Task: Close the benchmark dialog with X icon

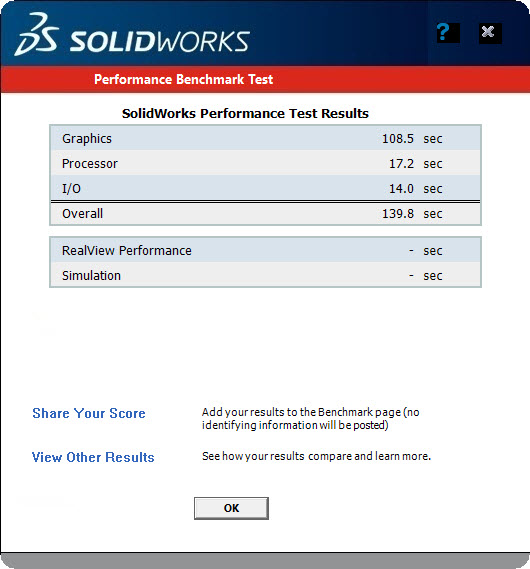Action: (490, 33)
